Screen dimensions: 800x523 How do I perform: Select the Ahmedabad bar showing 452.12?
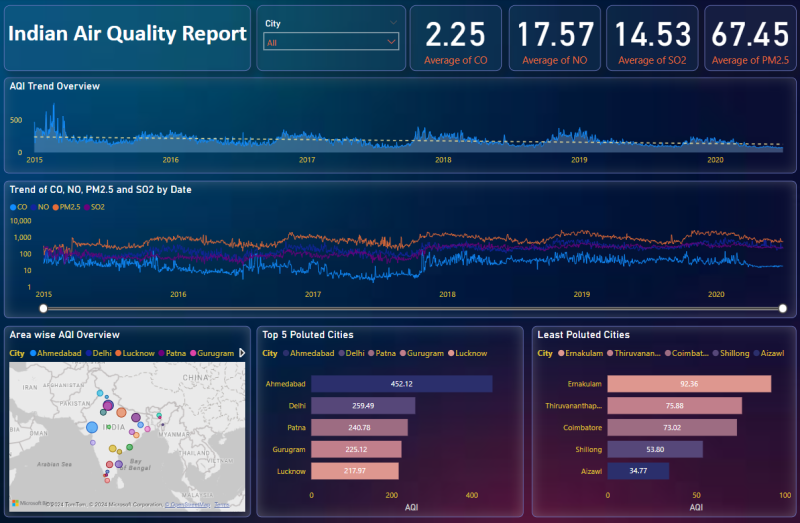(x=401, y=384)
